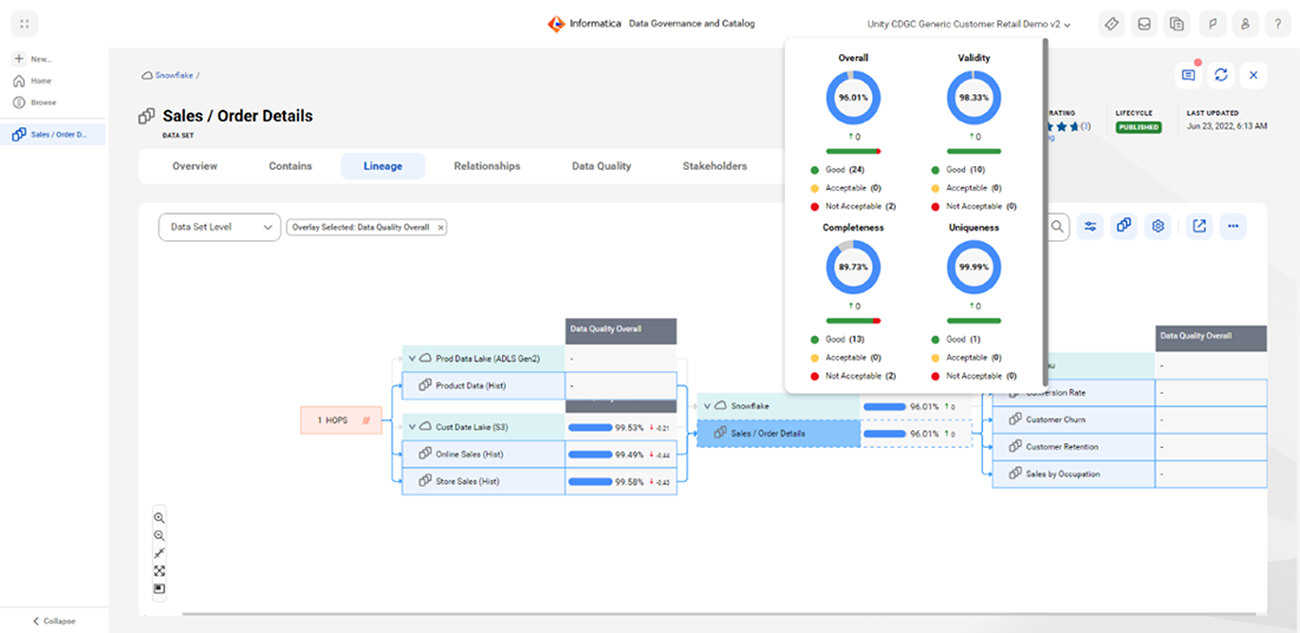
Task: Switch to the Stakeholders tab
Action: [714, 166]
